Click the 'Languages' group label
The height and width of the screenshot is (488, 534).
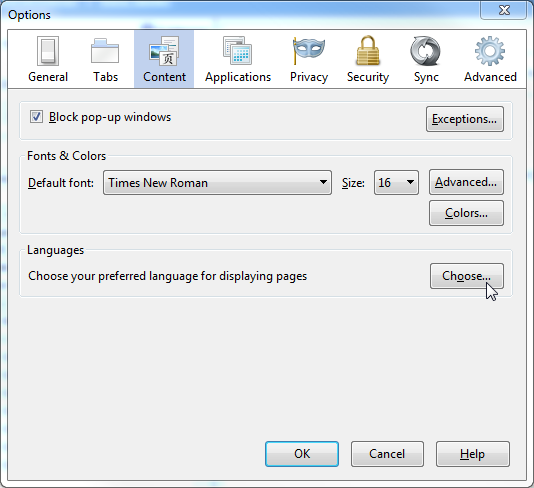[x=55, y=250]
